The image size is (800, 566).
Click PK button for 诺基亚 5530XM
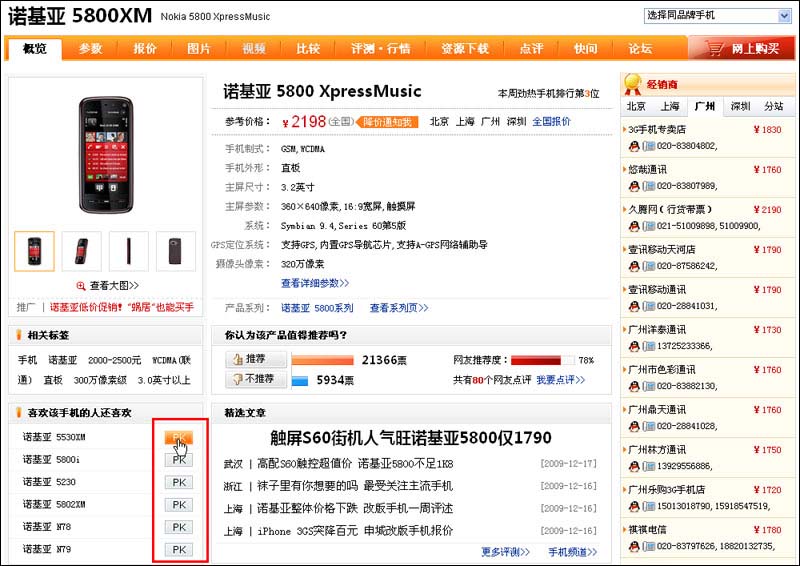(x=179, y=437)
